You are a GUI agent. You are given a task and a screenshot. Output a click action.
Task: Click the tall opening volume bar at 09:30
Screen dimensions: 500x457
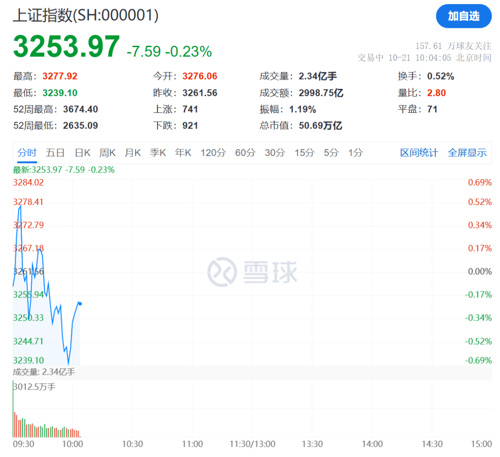click(13, 409)
